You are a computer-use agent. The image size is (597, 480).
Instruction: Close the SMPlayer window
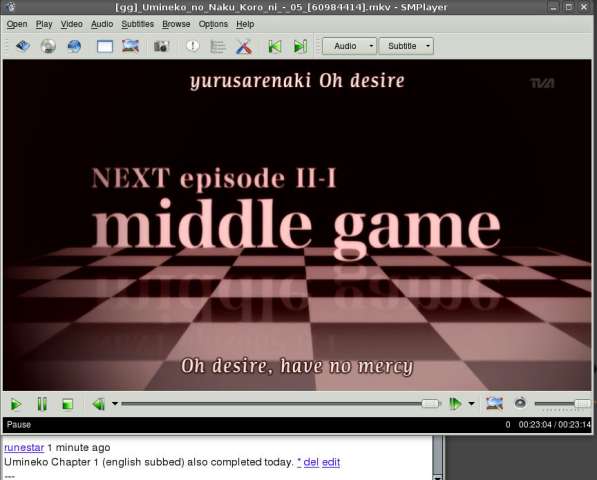[x=584, y=7]
